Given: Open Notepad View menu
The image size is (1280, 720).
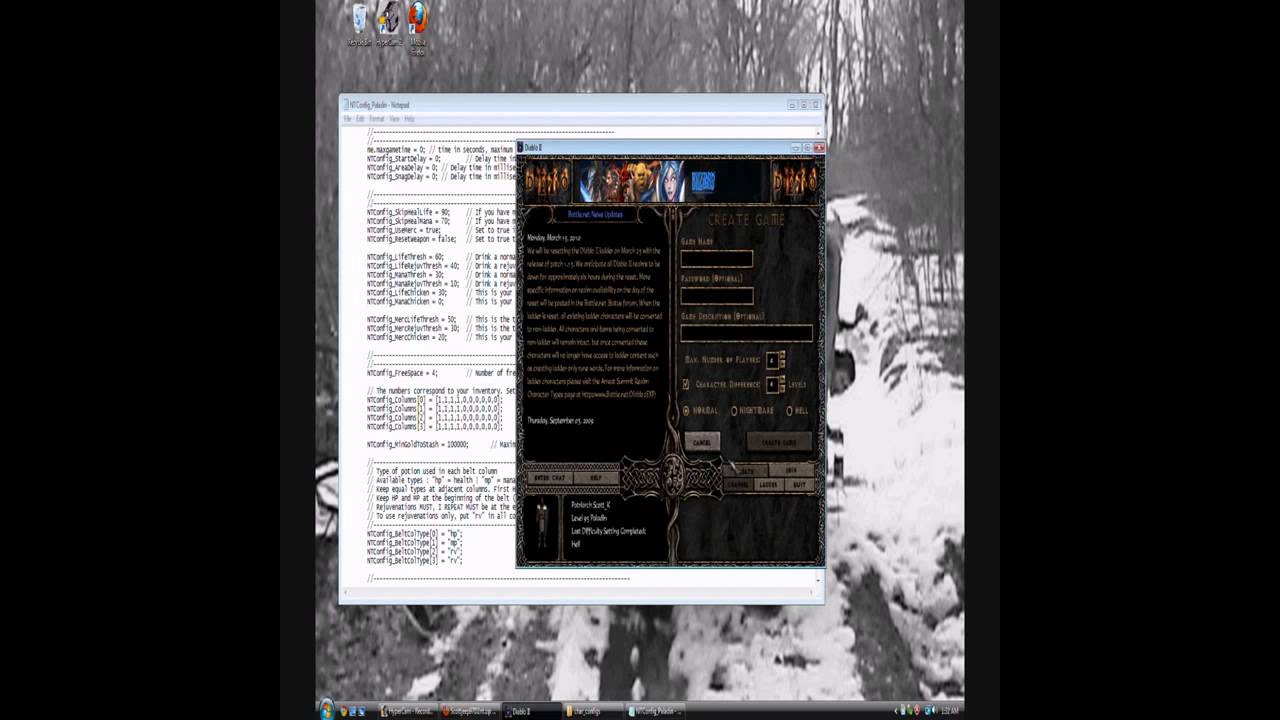Looking at the screenshot, I should 395,119.
